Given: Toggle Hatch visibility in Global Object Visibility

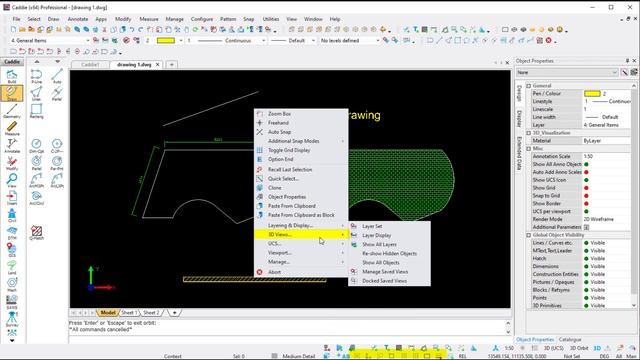Looking at the screenshot, I should (586, 258).
